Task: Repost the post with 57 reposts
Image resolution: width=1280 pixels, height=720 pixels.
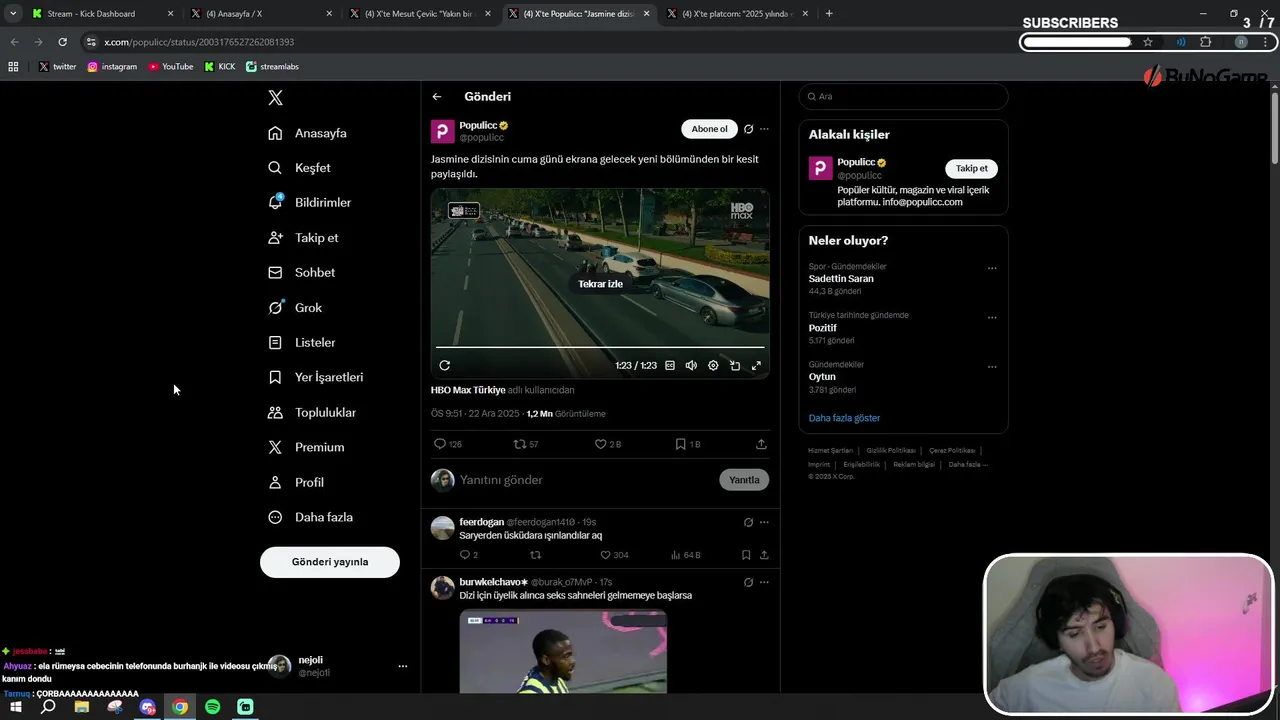Action: tap(526, 444)
